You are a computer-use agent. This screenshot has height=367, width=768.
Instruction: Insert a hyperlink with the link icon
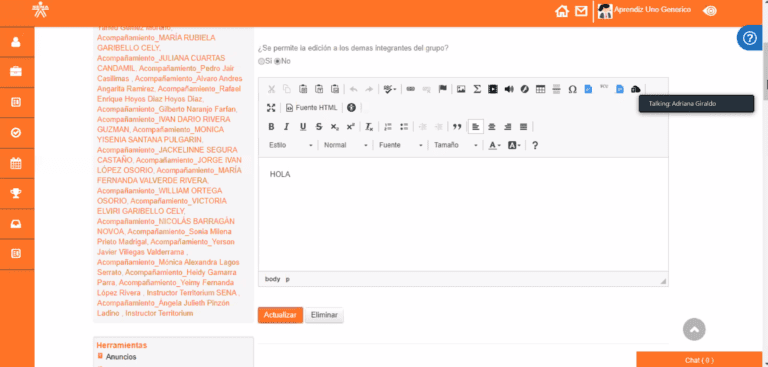pyautogui.click(x=410, y=89)
